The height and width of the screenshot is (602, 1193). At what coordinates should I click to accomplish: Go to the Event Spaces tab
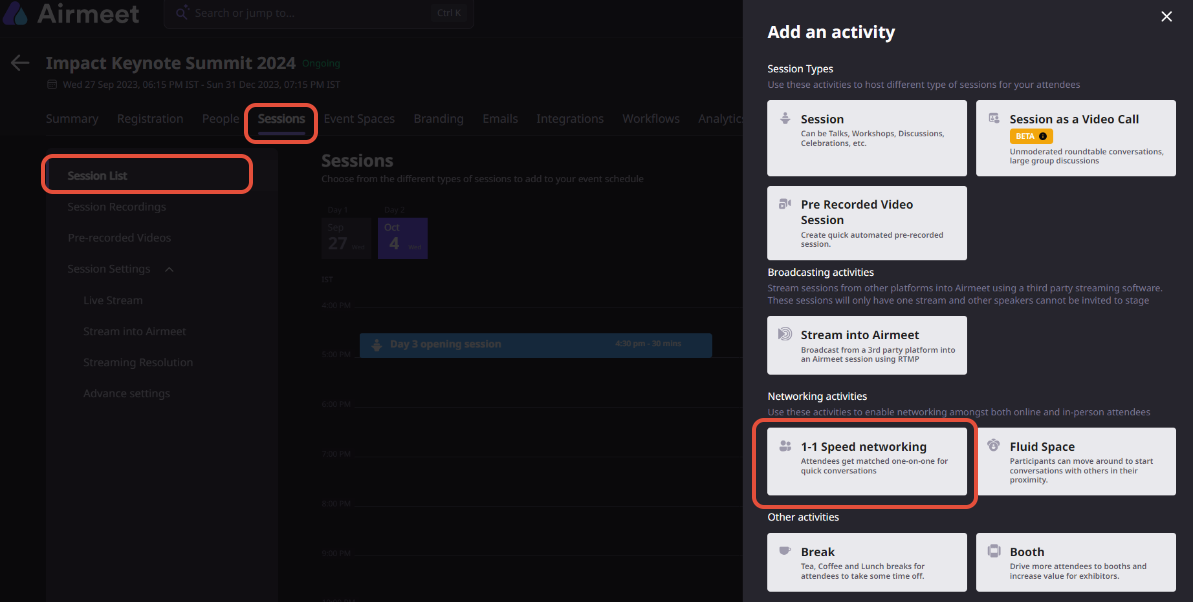tap(359, 119)
